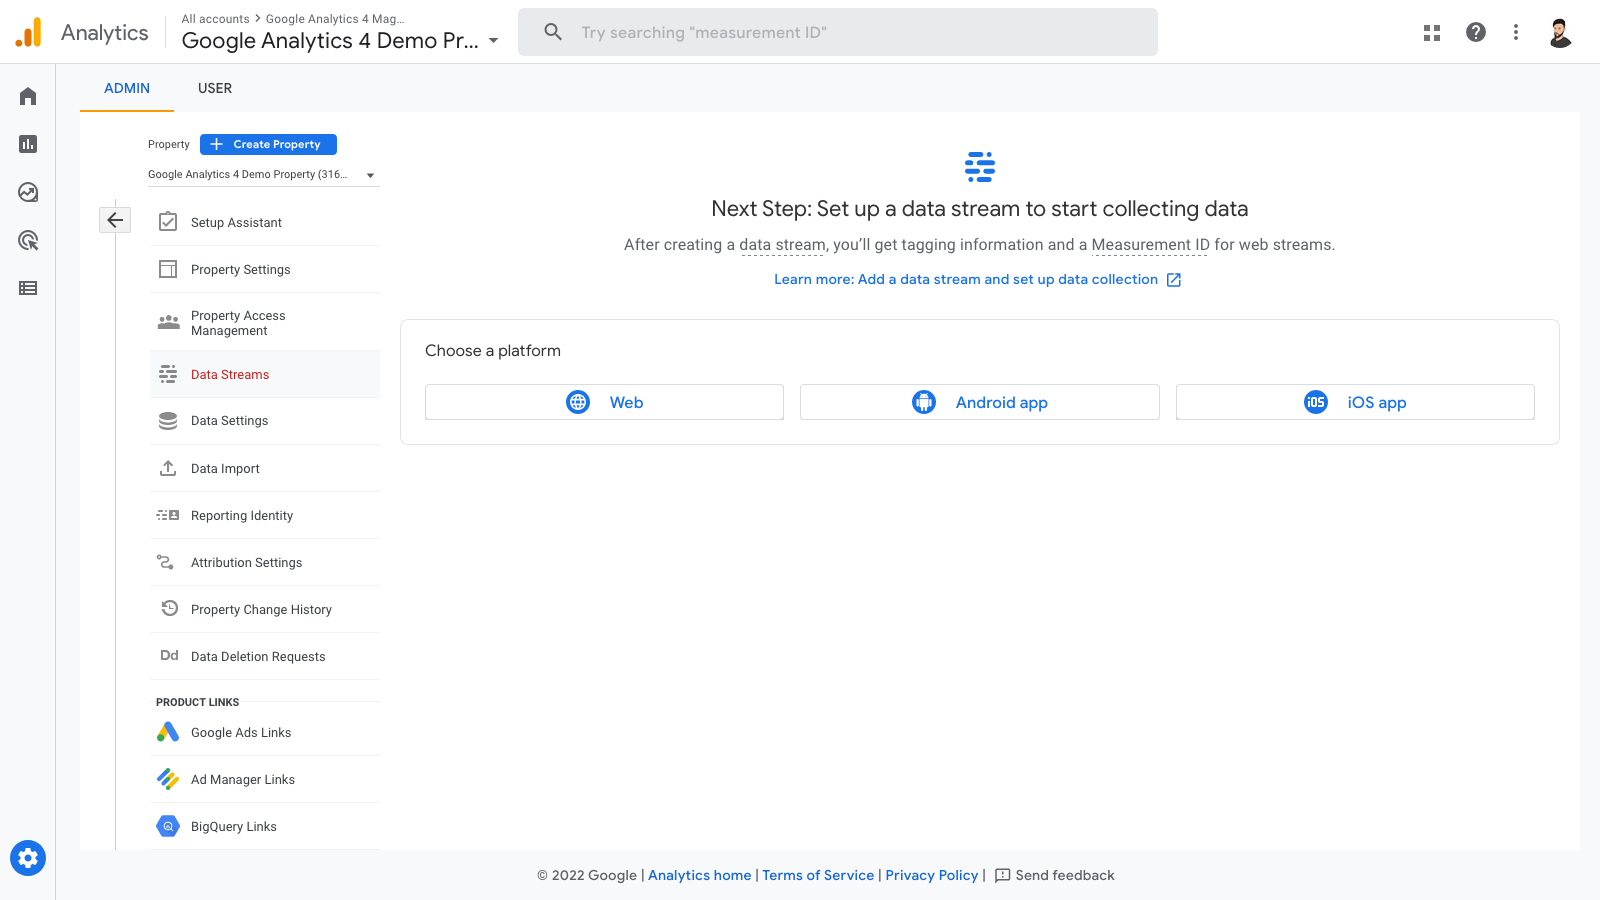1600x900 pixels.
Task: Open the Home icon in left rail
Action: pyautogui.click(x=28, y=96)
